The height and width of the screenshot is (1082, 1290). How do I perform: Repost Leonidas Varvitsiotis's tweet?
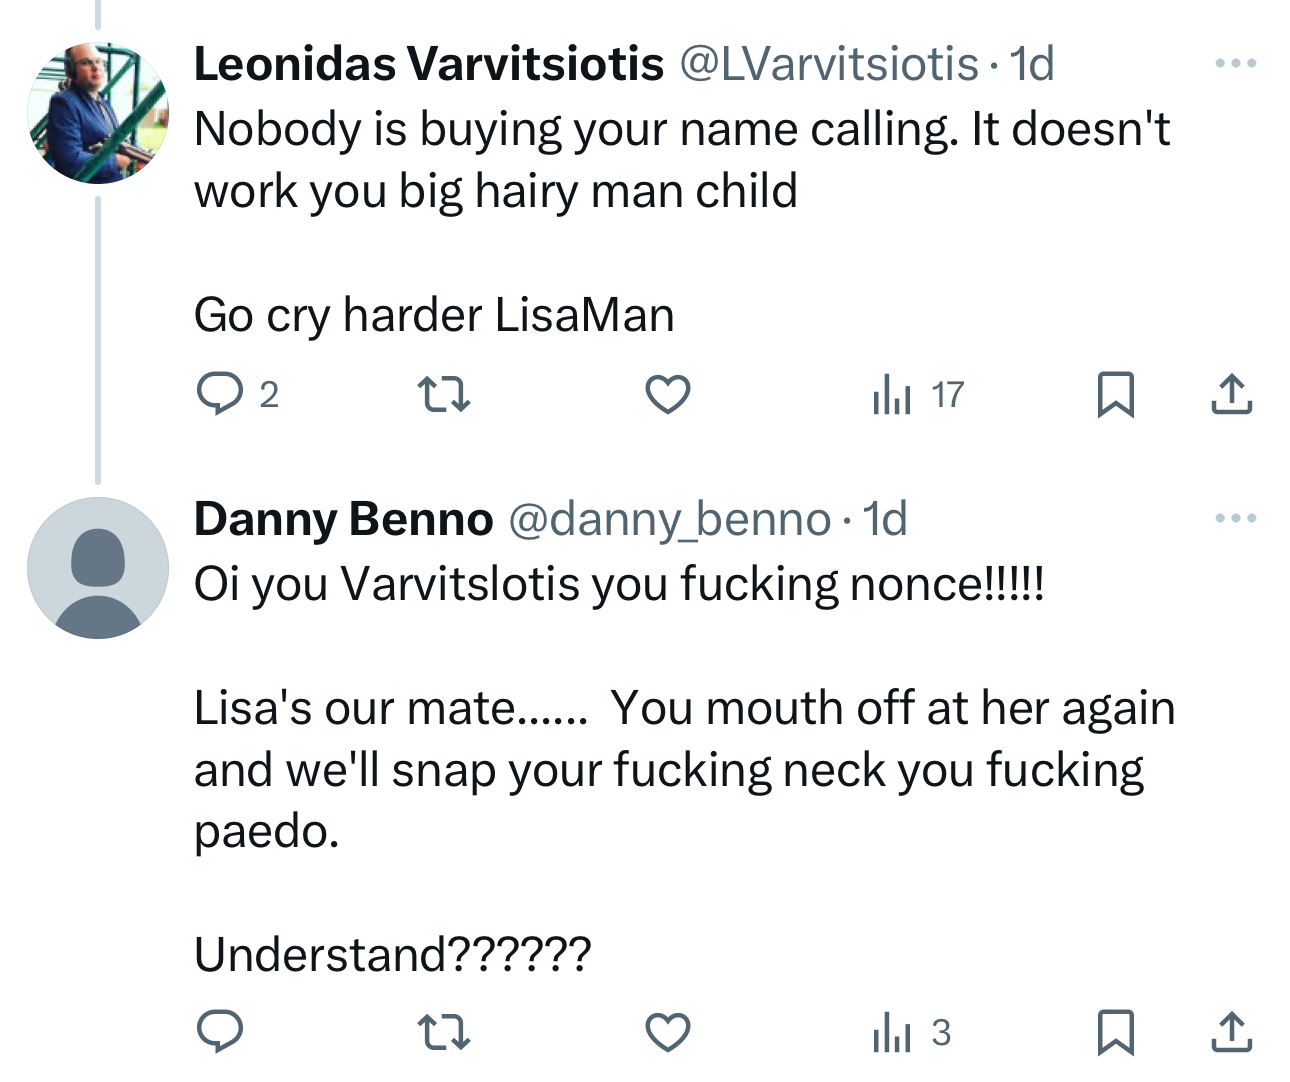pos(443,394)
